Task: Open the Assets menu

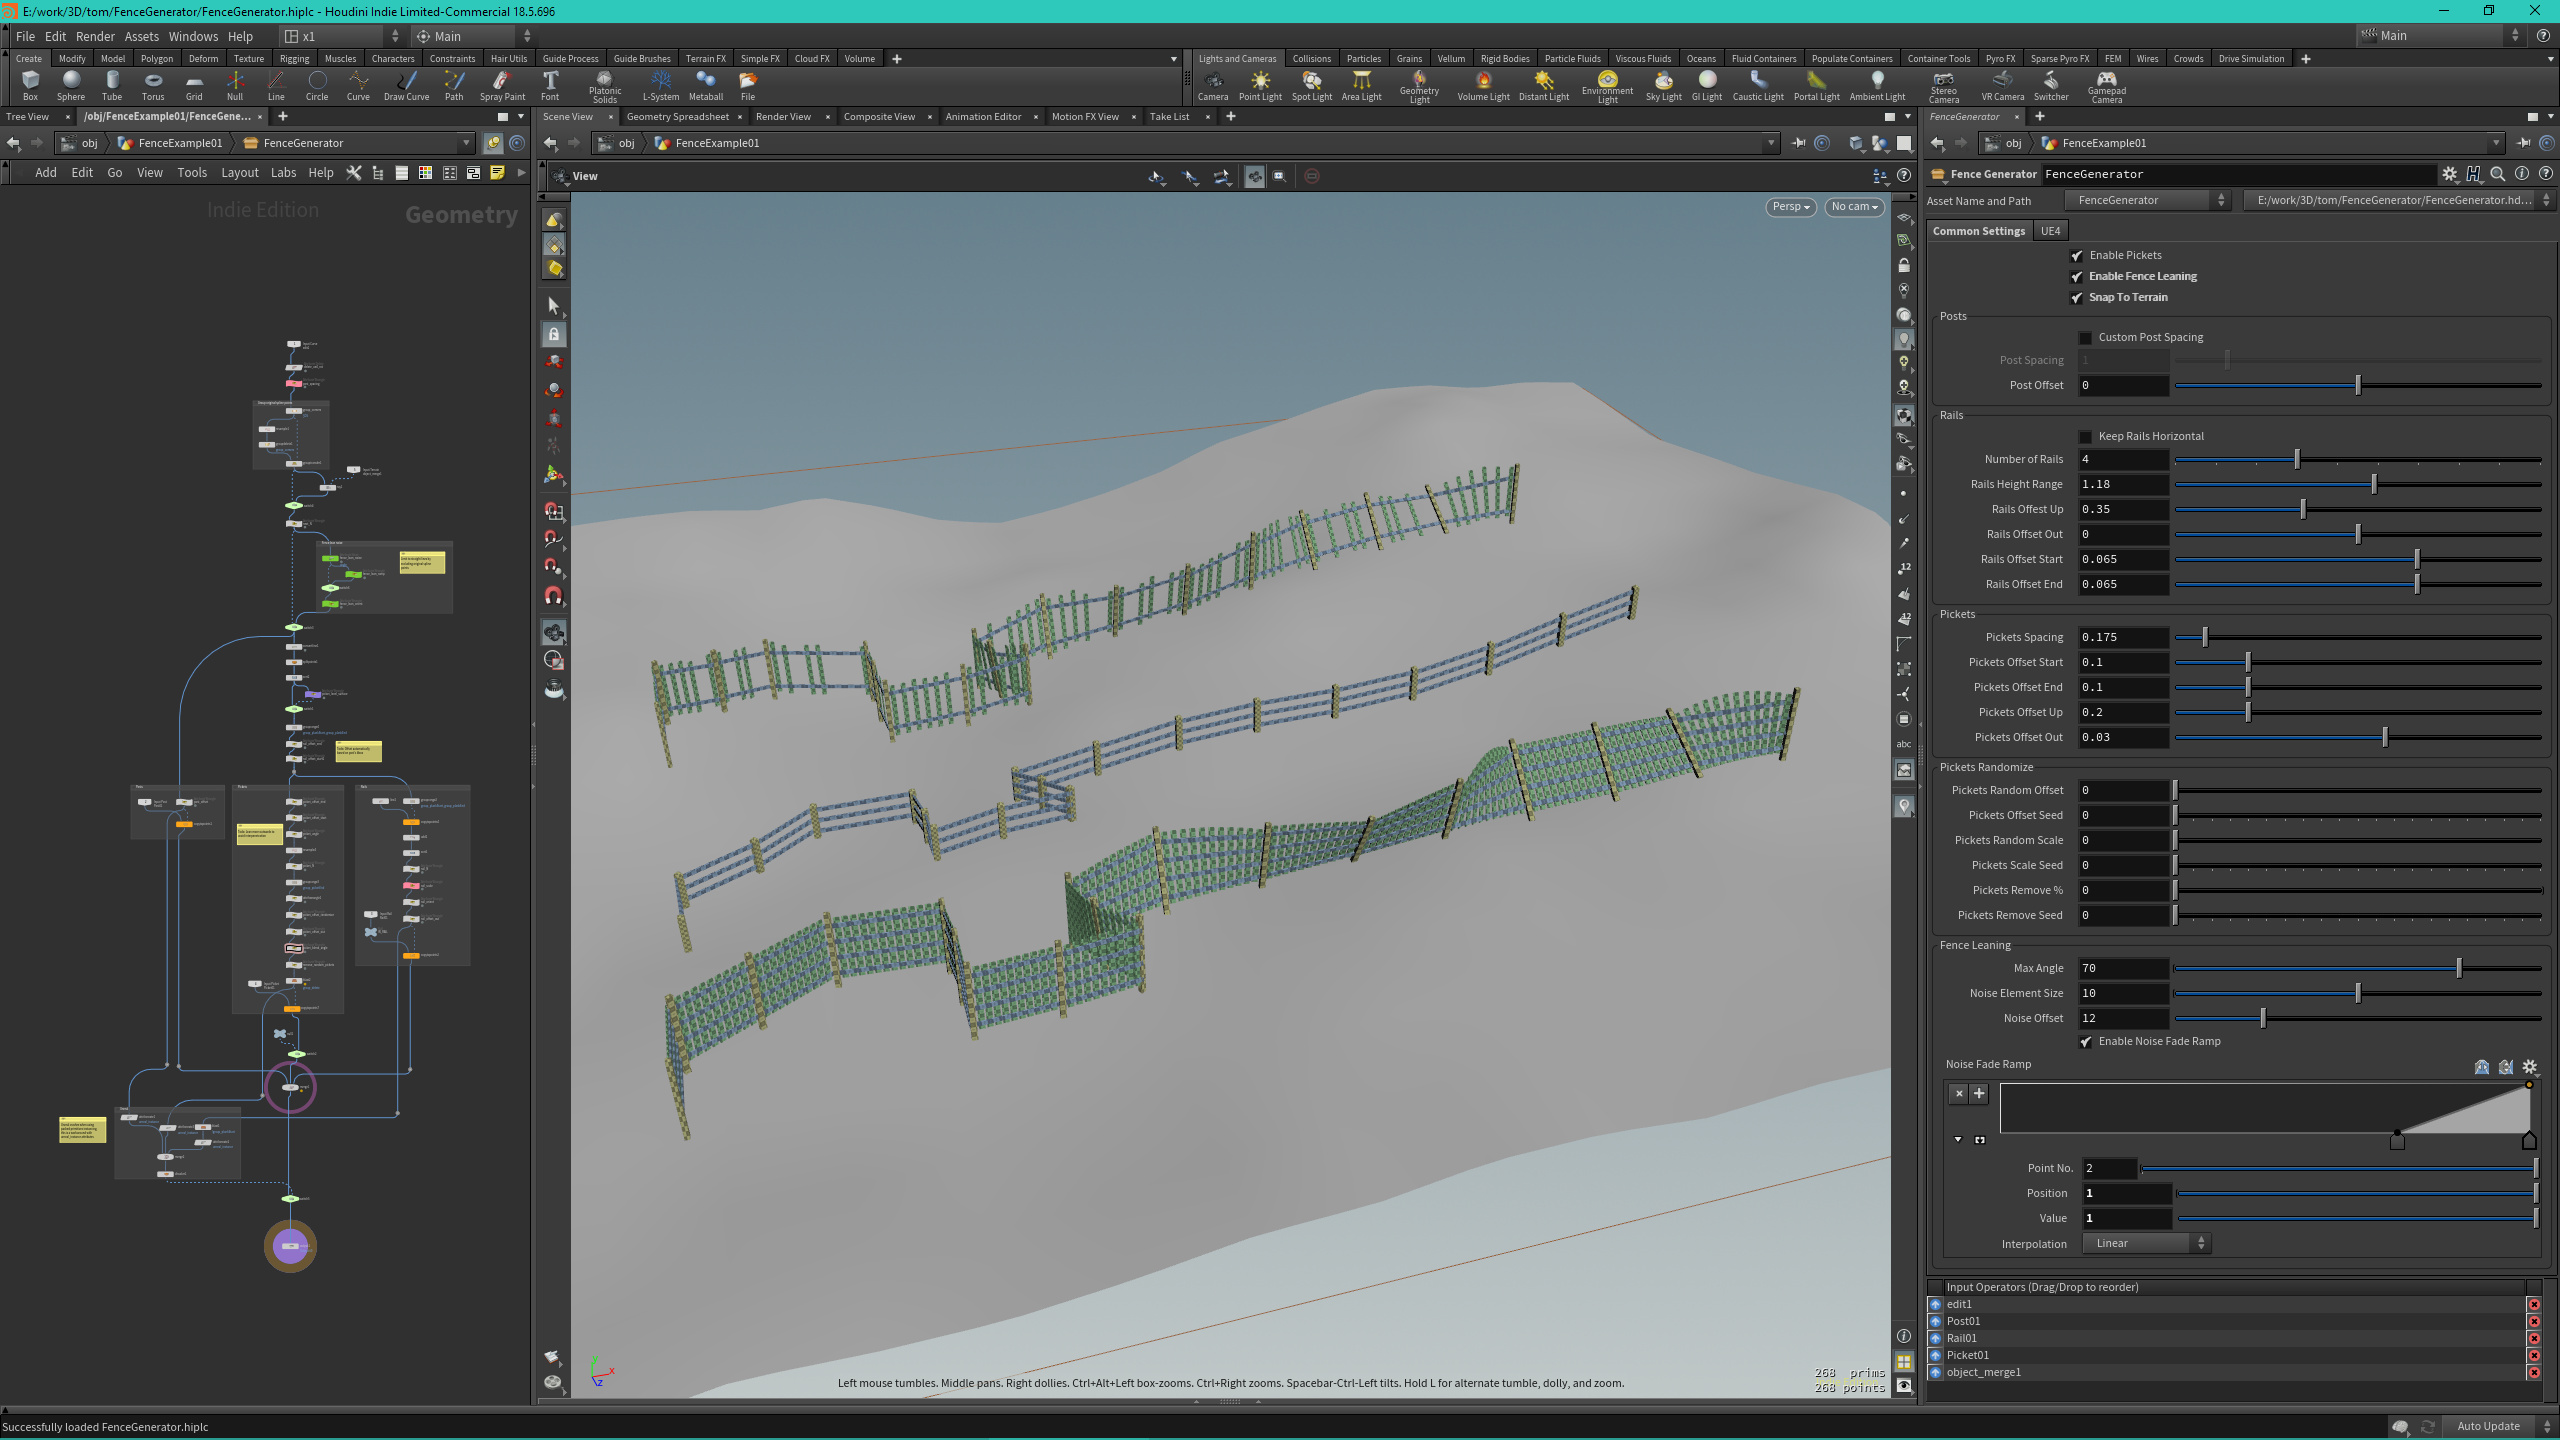Action: pyautogui.click(x=141, y=36)
